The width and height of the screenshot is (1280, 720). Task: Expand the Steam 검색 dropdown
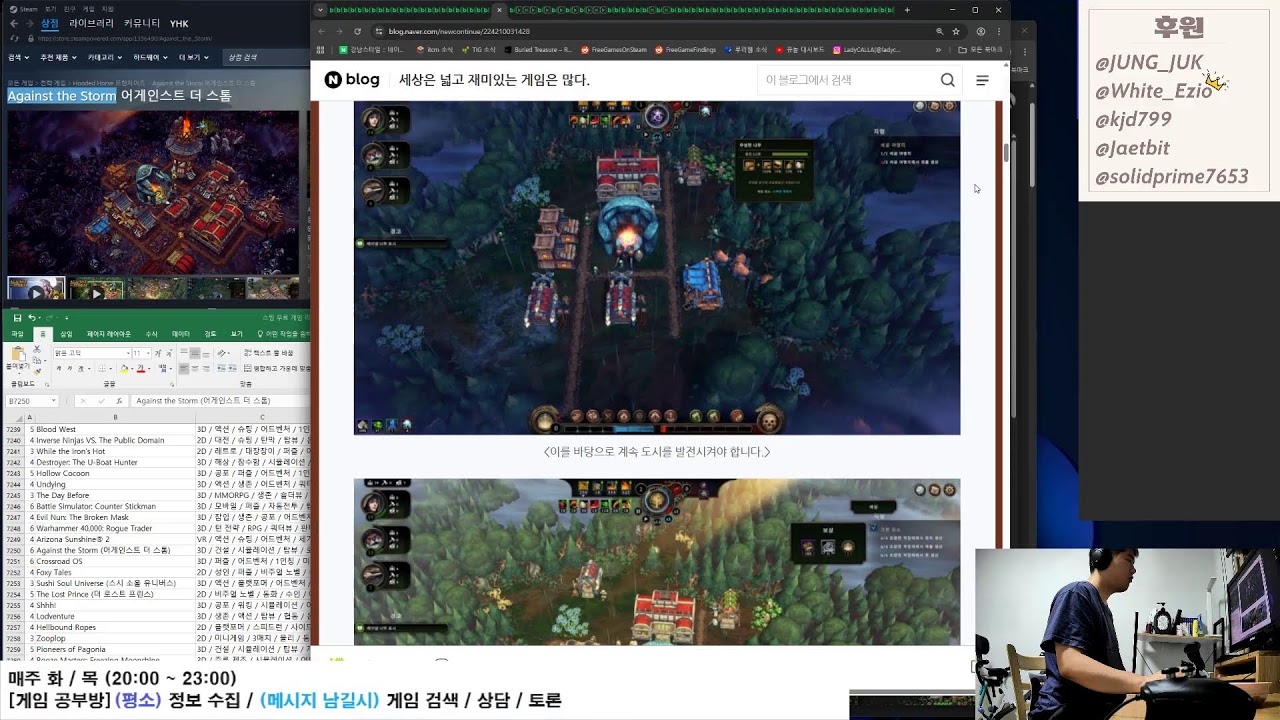pyautogui.click(x=18, y=58)
